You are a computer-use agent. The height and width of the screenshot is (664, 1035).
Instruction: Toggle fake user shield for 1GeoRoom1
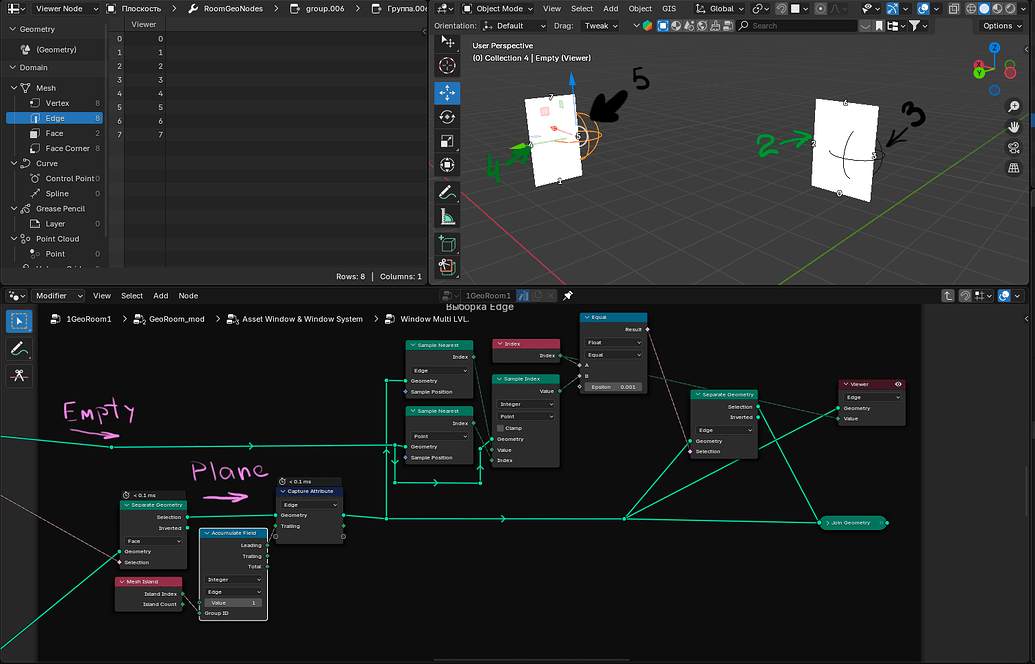click(x=523, y=296)
